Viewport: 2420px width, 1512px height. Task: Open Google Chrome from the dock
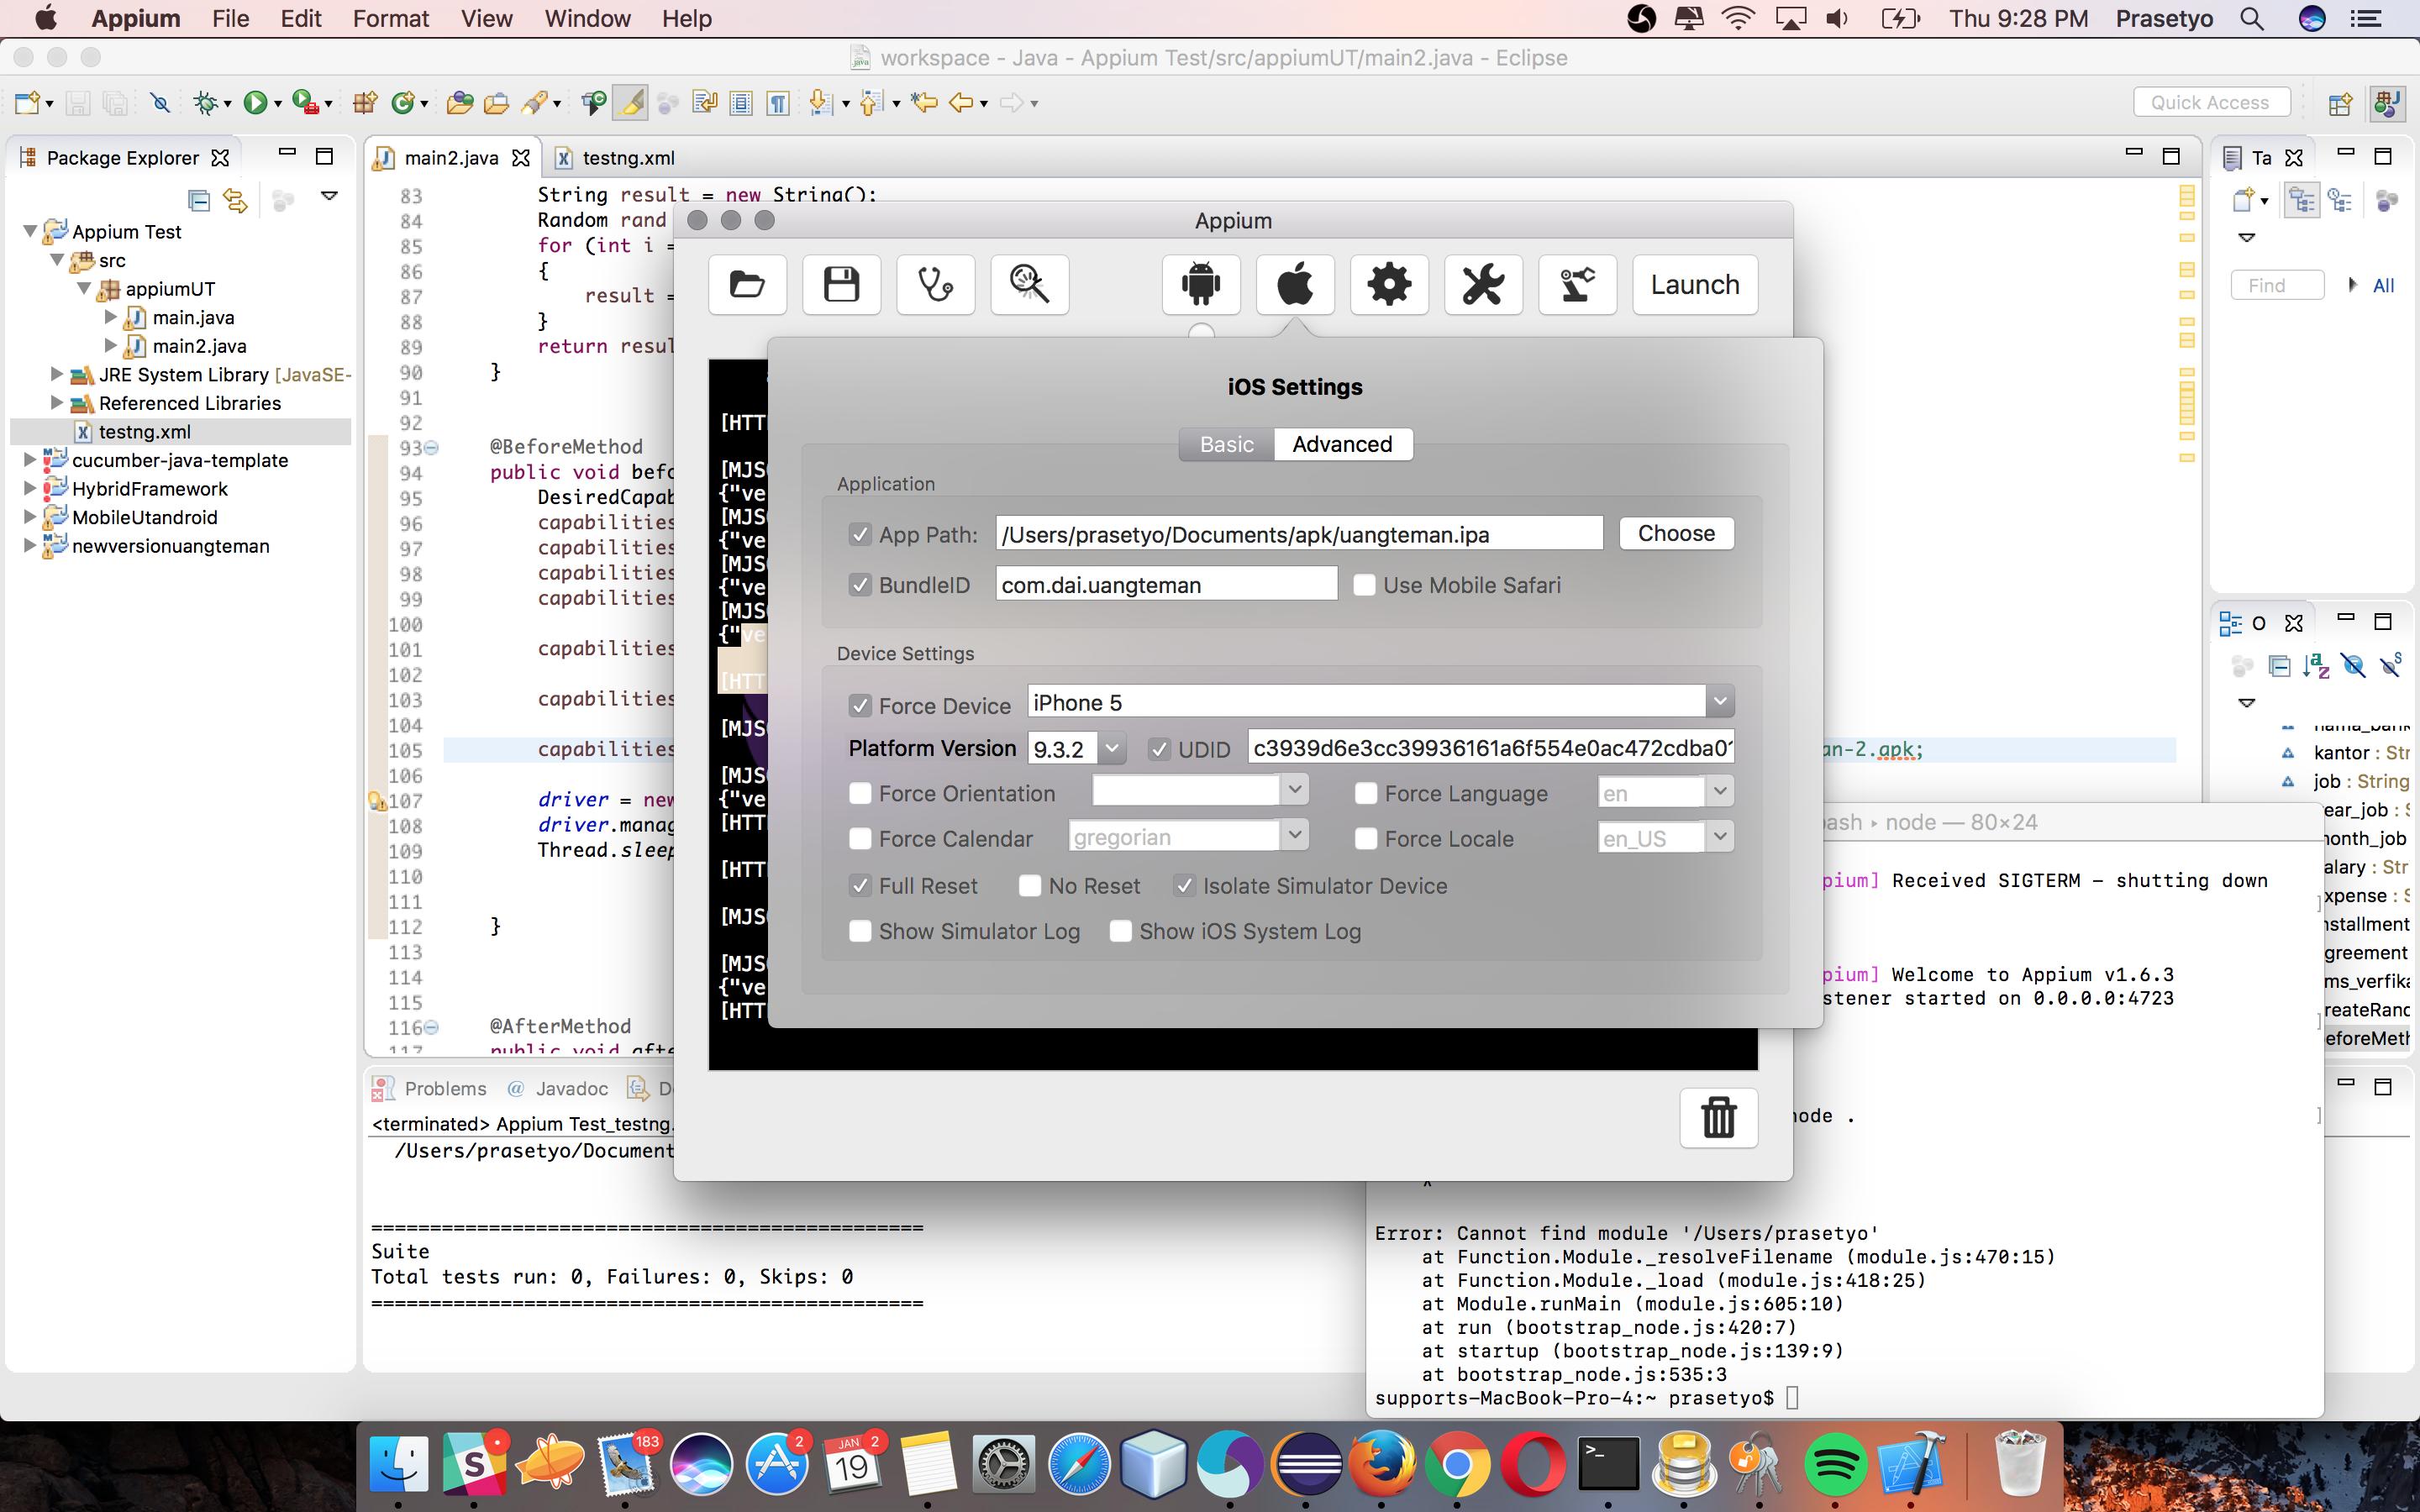(x=1457, y=1464)
